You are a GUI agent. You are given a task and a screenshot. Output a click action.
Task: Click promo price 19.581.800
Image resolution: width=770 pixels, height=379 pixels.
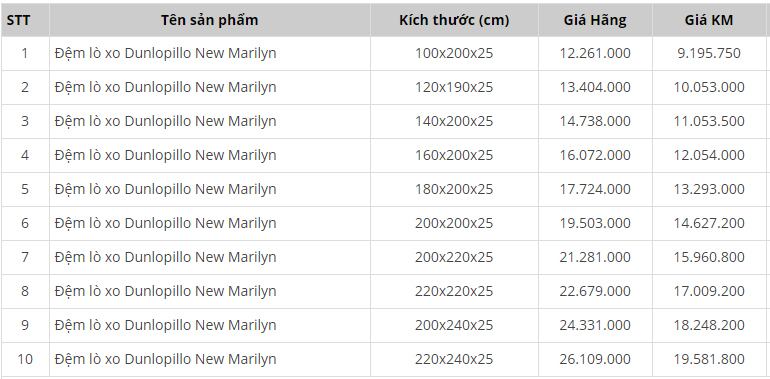click(x=709, y=359)
